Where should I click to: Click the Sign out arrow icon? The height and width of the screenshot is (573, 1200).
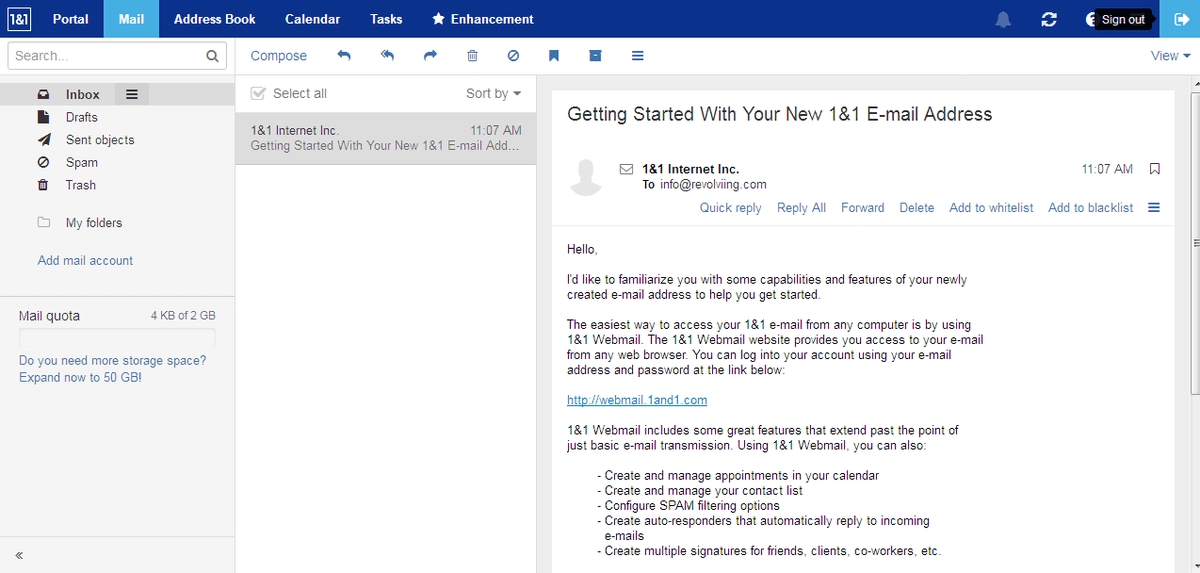(x=1180, y=19)
